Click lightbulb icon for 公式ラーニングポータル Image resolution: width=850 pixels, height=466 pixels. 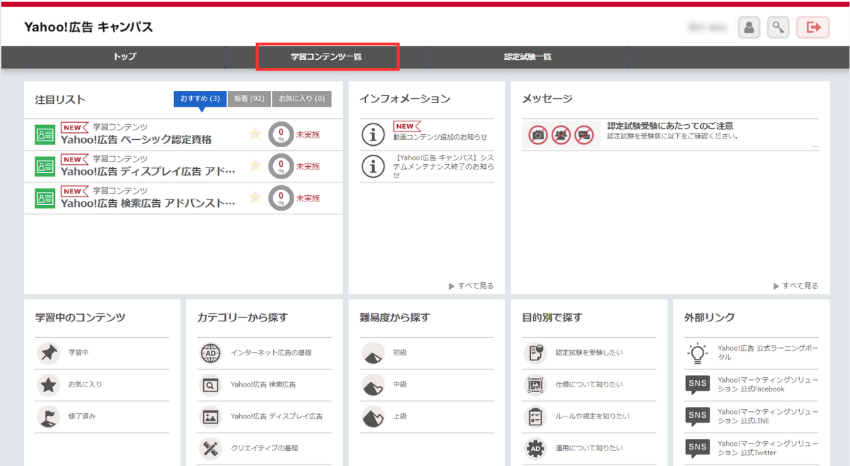697,353
